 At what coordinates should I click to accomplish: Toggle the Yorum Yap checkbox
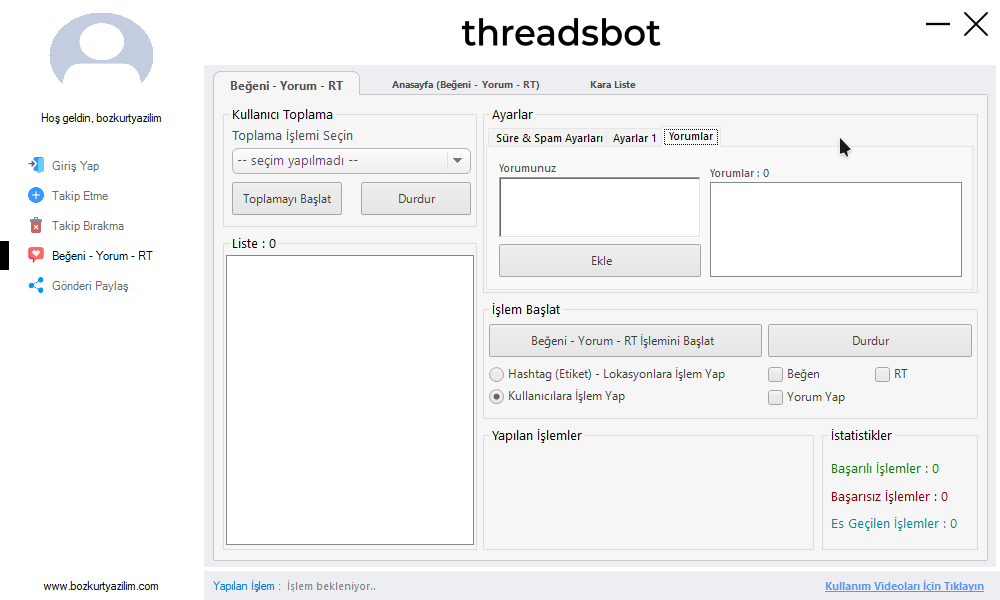pos(807,397)
